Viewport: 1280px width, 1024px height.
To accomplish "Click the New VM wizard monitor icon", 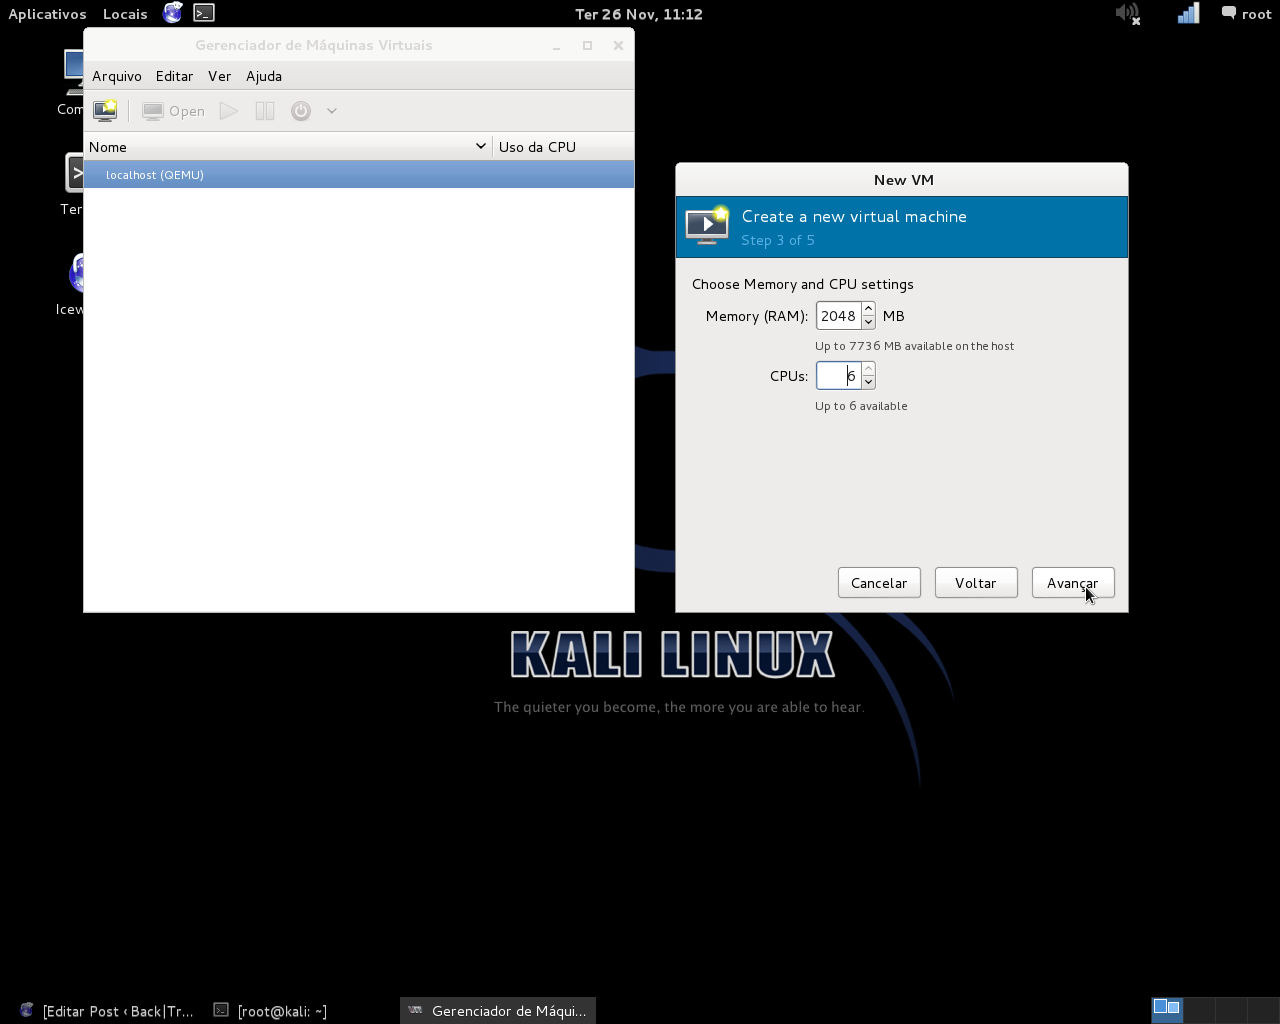I will [x=707, y=226].
